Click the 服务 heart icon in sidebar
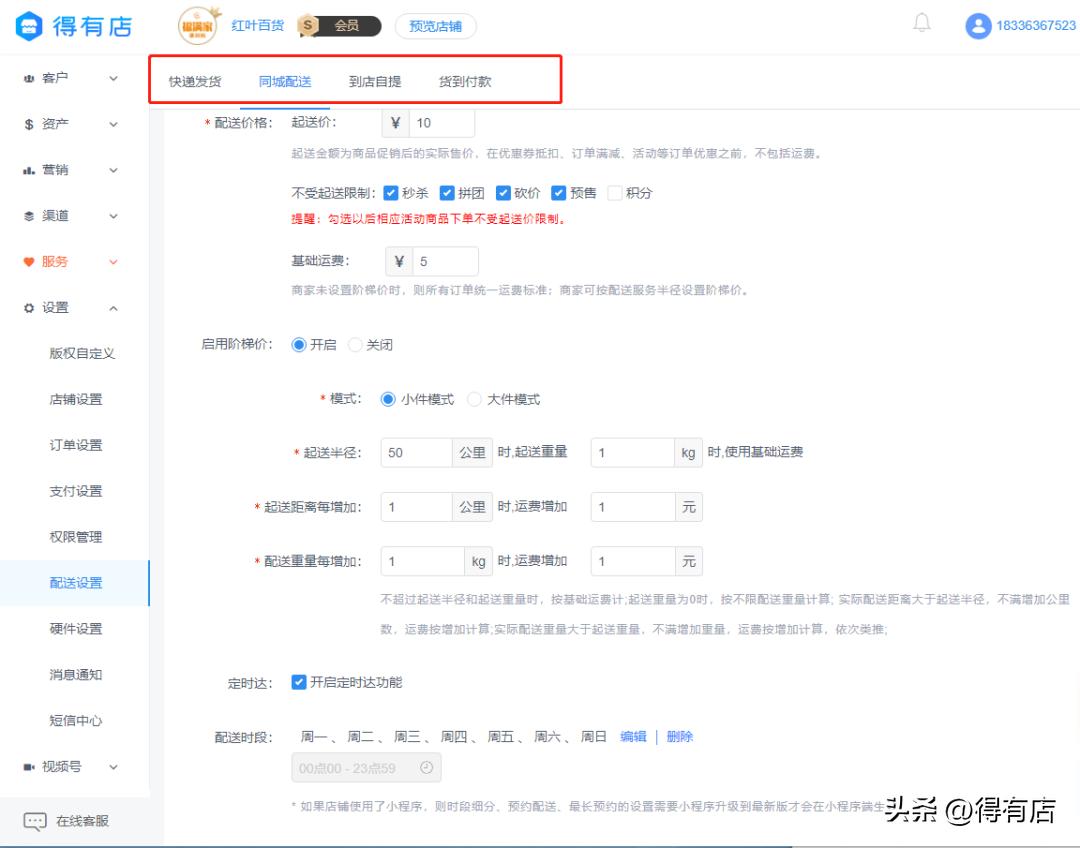 point(30,259)
